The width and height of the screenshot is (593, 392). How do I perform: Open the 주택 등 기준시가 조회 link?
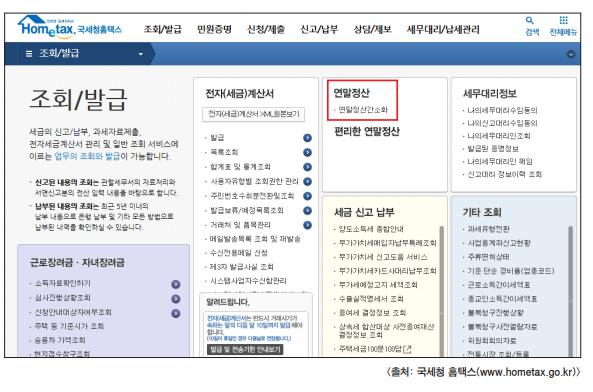[69, 327]
